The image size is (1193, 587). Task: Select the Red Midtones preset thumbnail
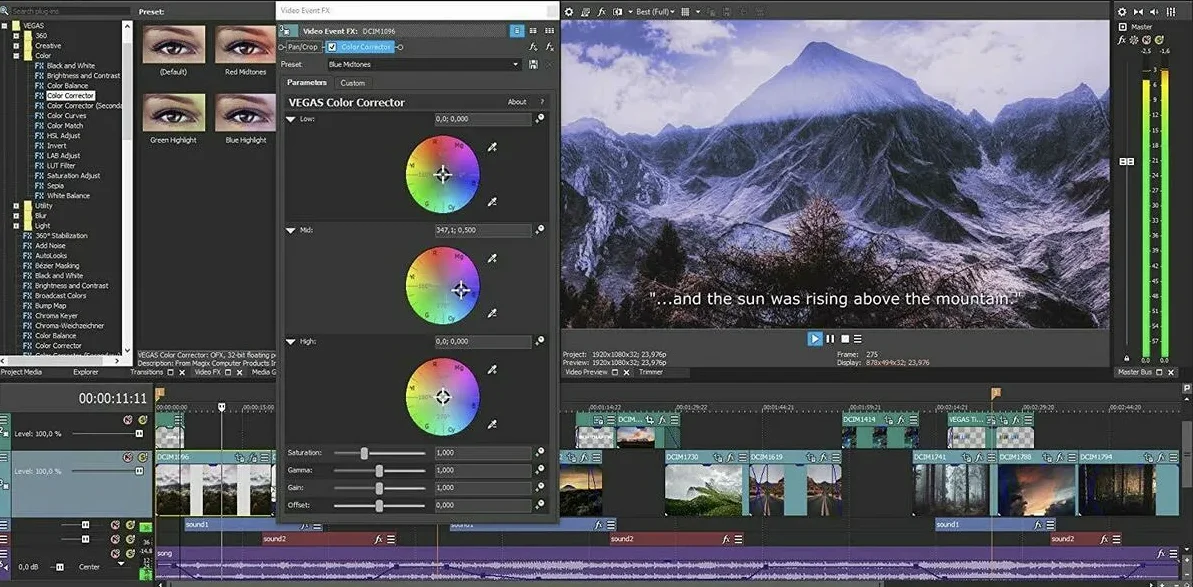[x=245, y=45]
